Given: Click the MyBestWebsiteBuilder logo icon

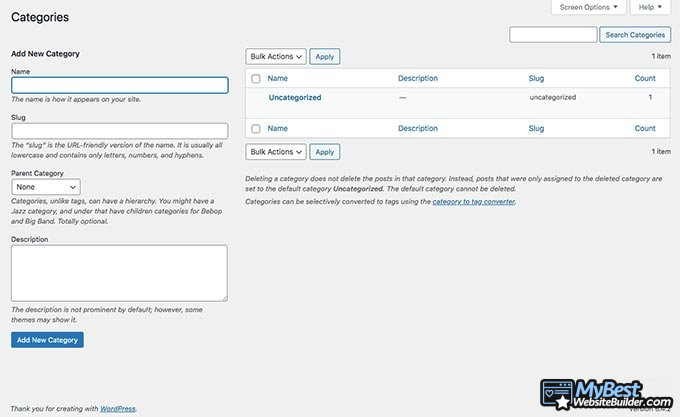Looking at the screenshot, I should coord(560,394).
